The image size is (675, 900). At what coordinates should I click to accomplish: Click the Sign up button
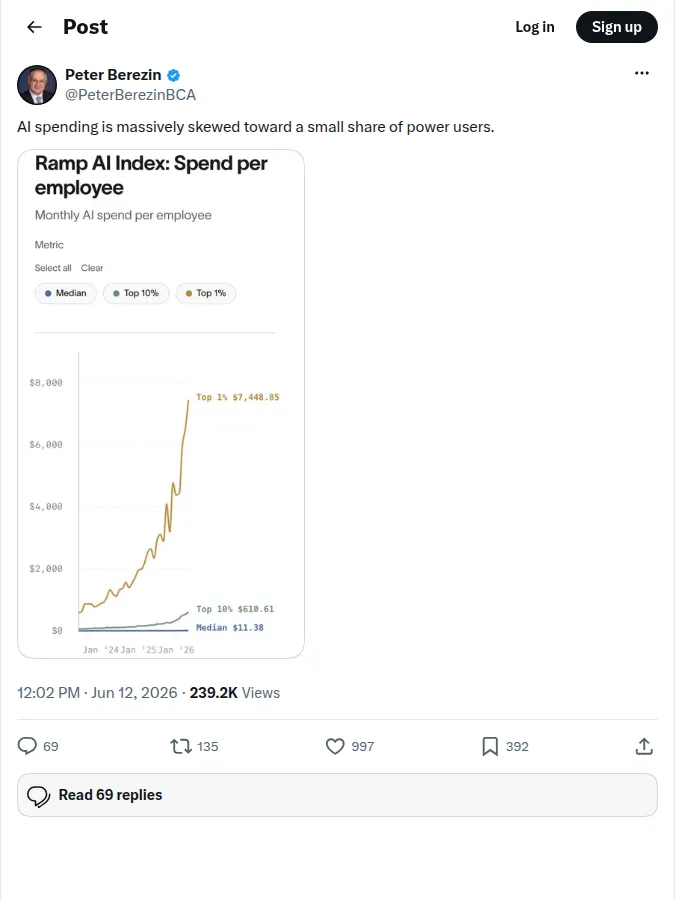[616, 27]
